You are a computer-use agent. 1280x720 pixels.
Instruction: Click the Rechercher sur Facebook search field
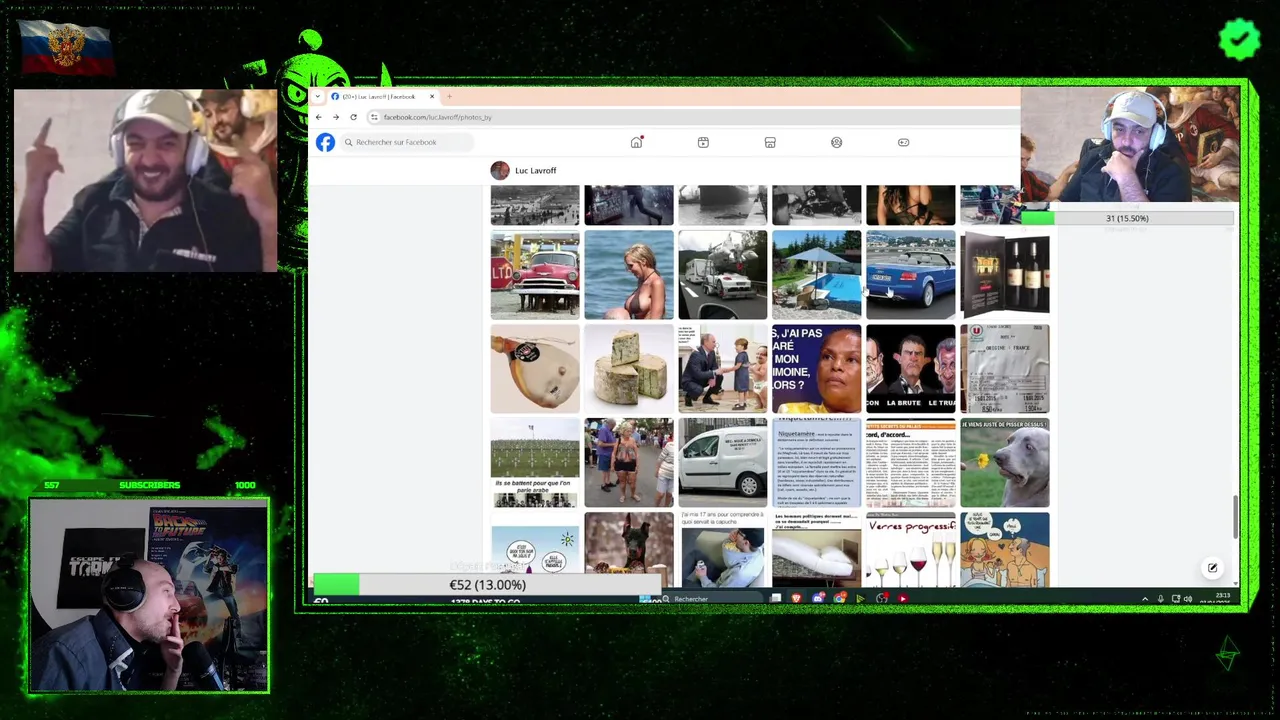pos(405,142)
